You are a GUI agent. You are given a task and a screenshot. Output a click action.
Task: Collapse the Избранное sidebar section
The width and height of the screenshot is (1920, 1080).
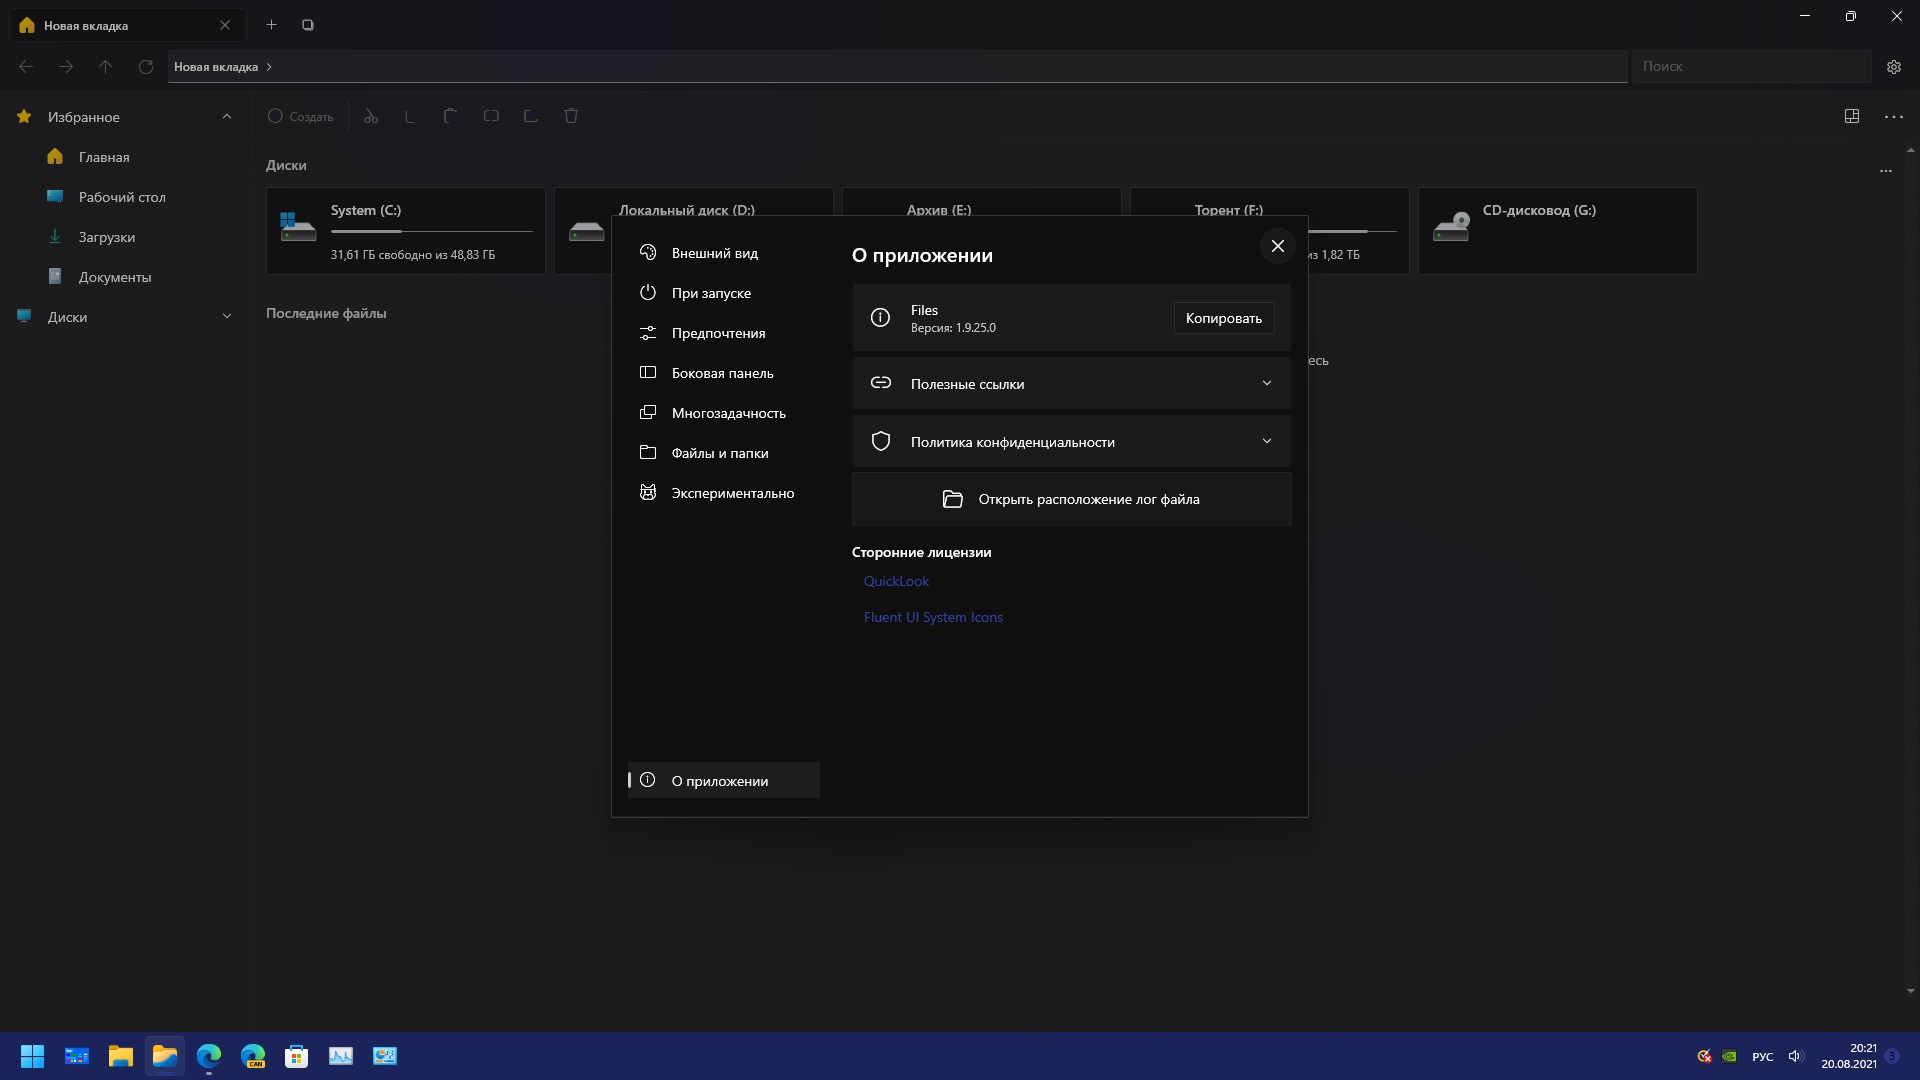[227, 117]
